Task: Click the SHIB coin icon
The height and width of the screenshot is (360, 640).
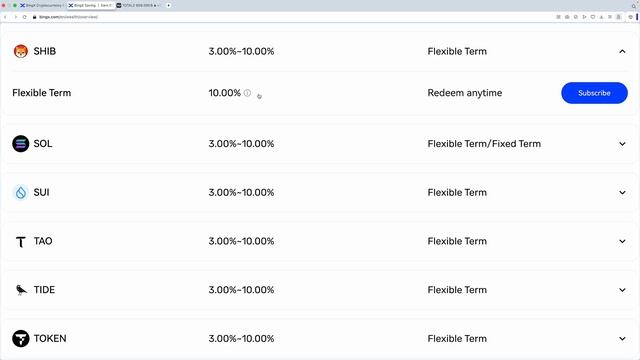Action: (20, 51)
